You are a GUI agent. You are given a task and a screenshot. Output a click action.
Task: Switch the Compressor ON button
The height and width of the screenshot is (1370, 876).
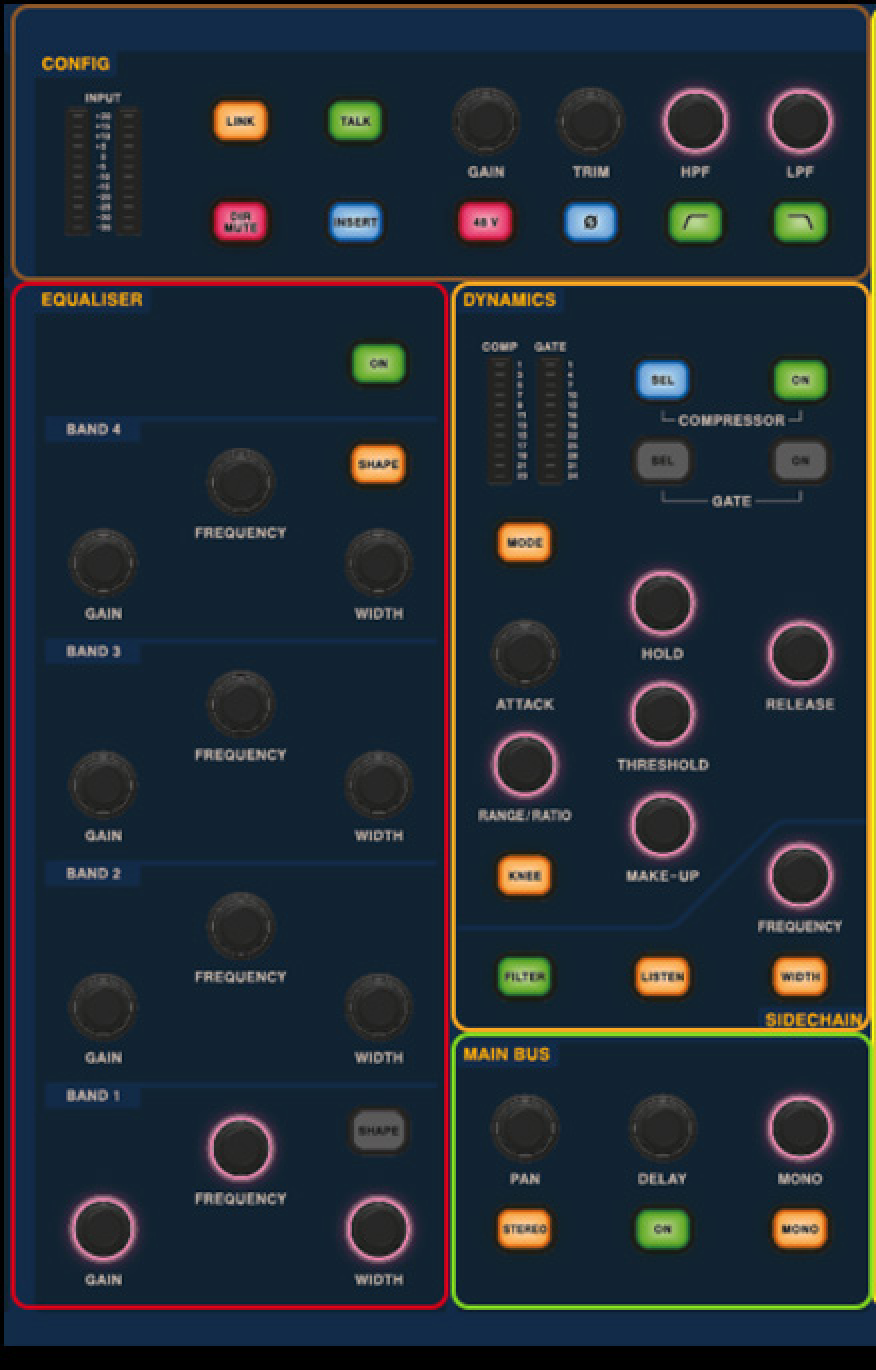point(800,380)
